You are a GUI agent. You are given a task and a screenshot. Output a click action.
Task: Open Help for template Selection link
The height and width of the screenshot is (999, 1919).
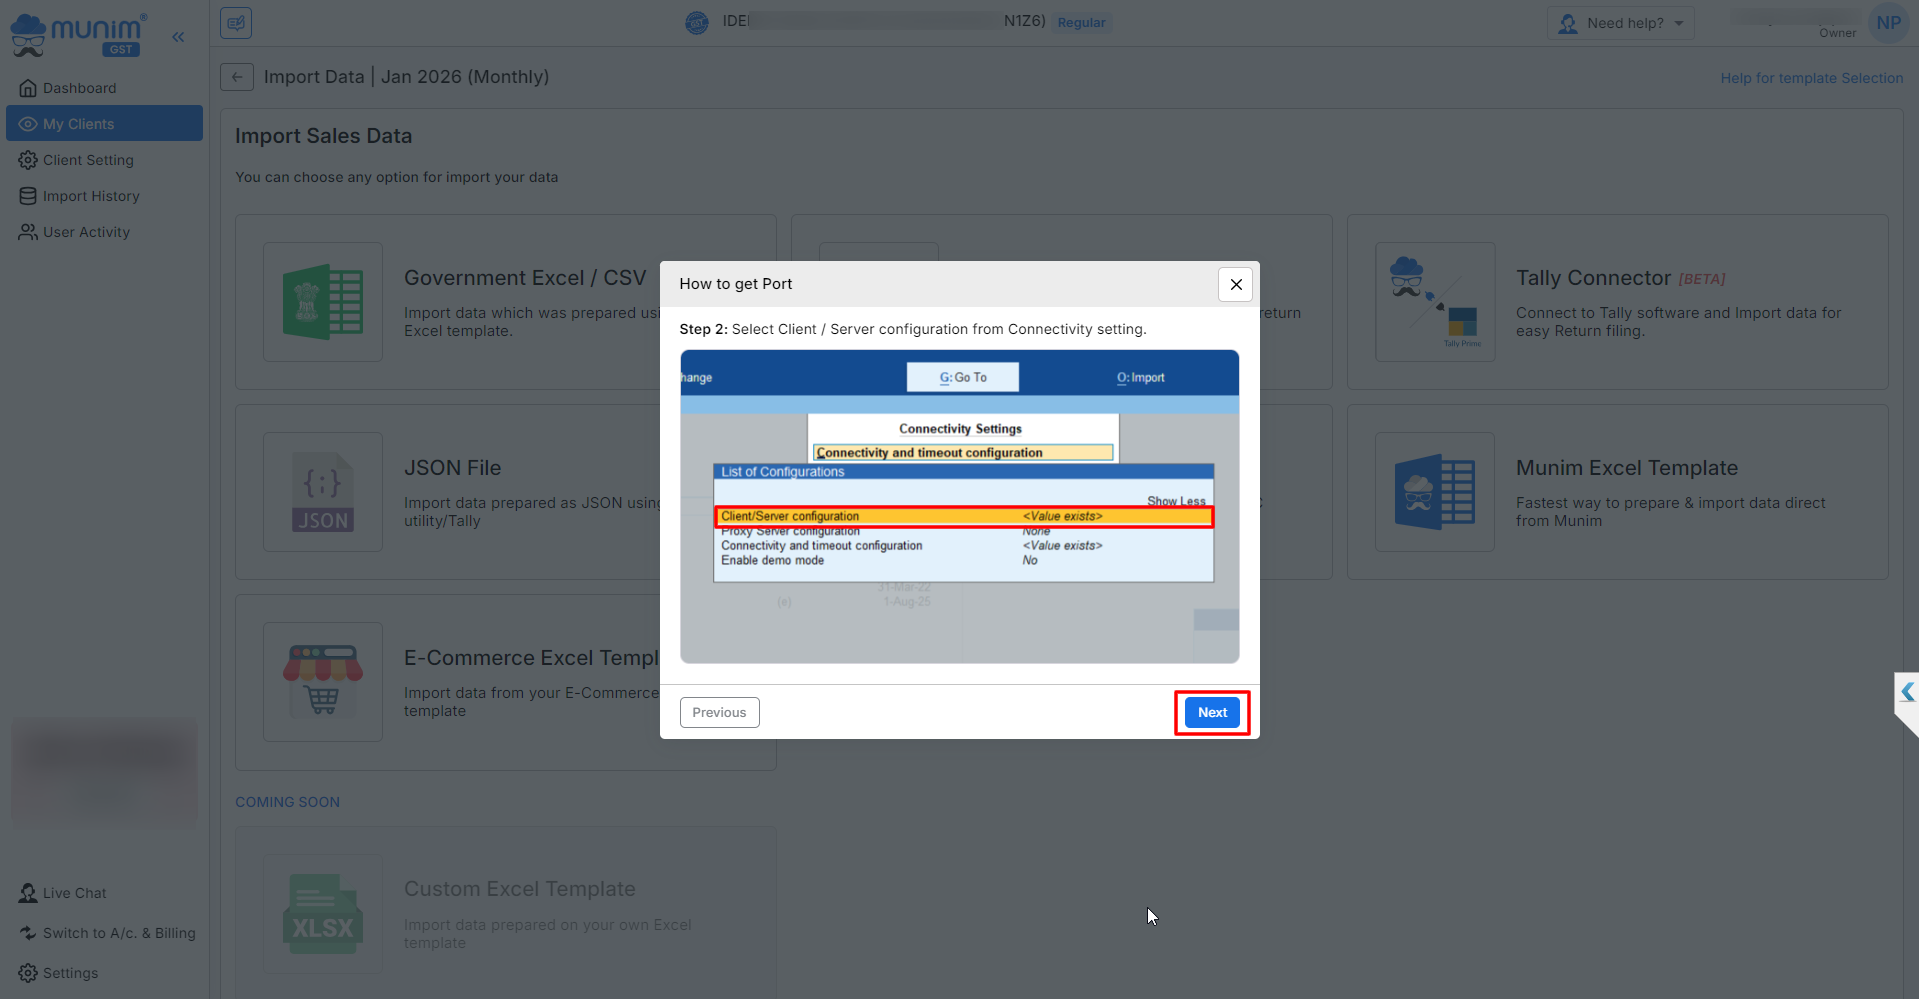click(1811, 78)
